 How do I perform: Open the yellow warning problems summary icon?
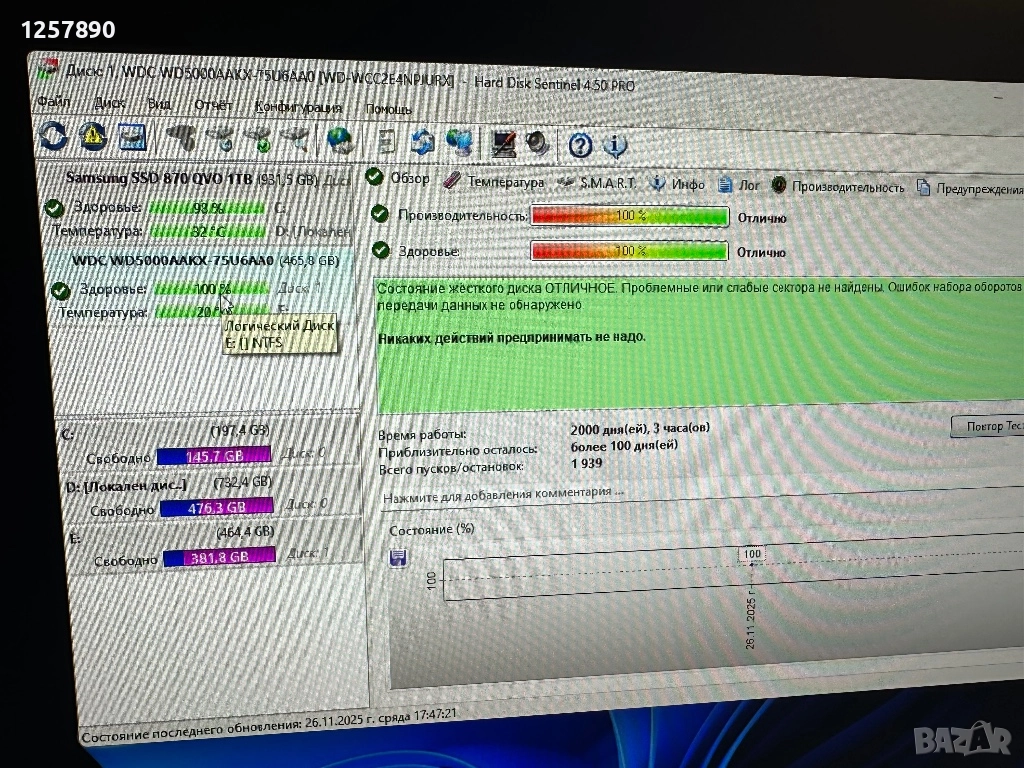pos(93,136)
